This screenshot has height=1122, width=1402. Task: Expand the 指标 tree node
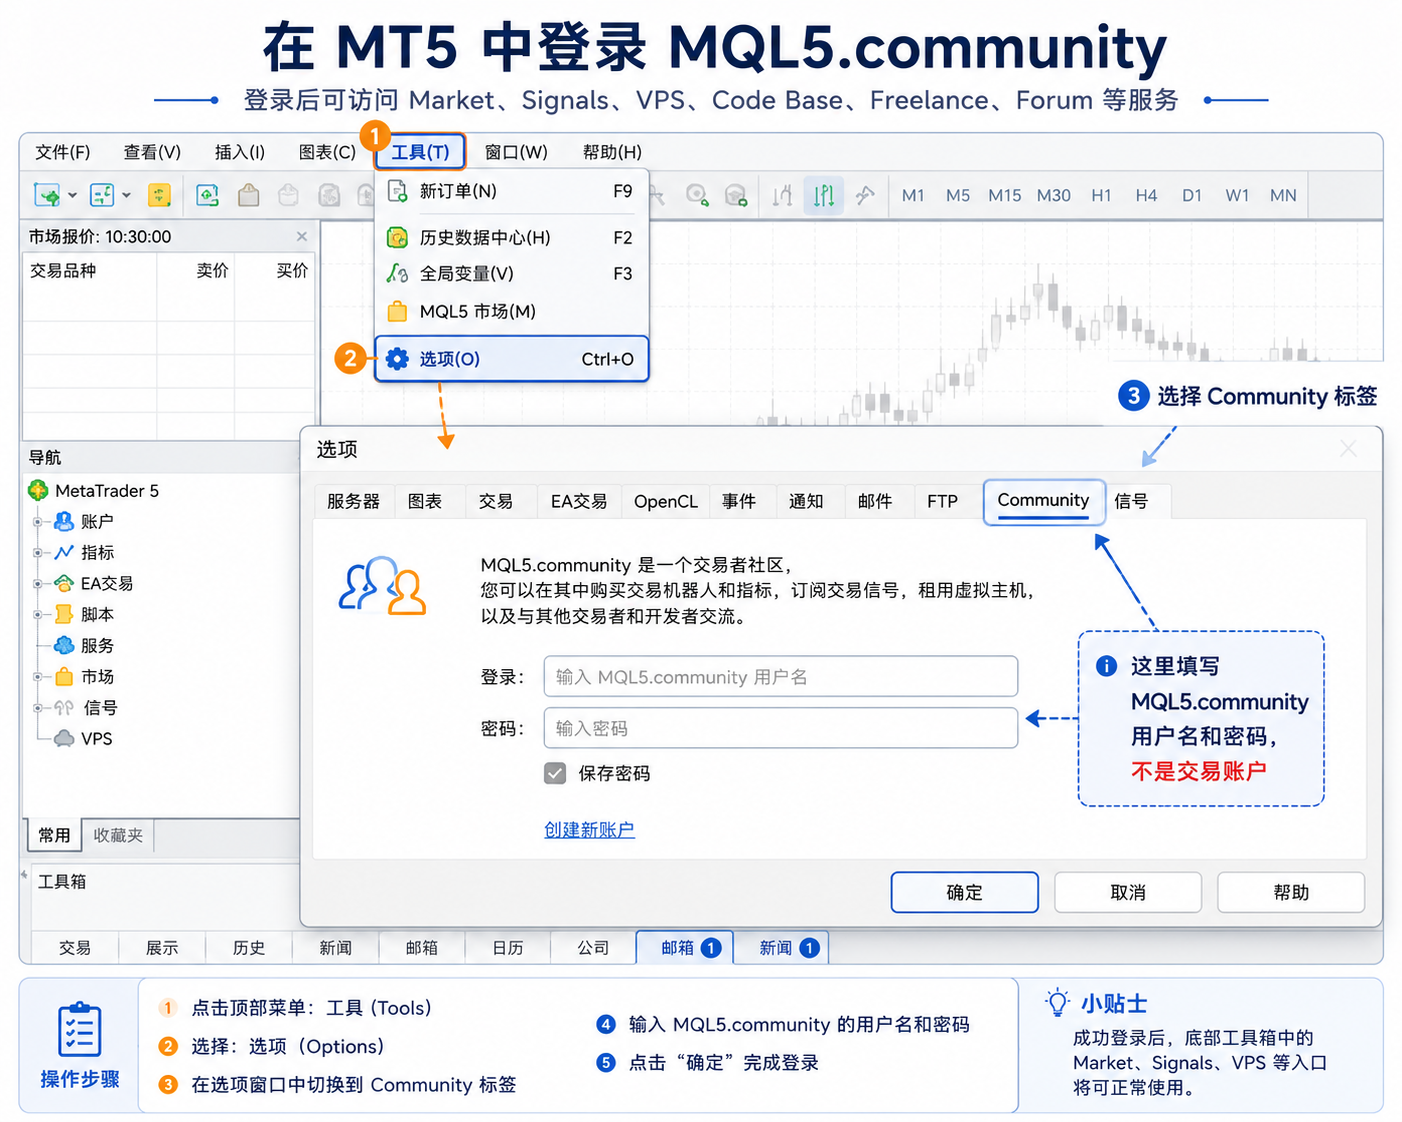coord(38,552)
